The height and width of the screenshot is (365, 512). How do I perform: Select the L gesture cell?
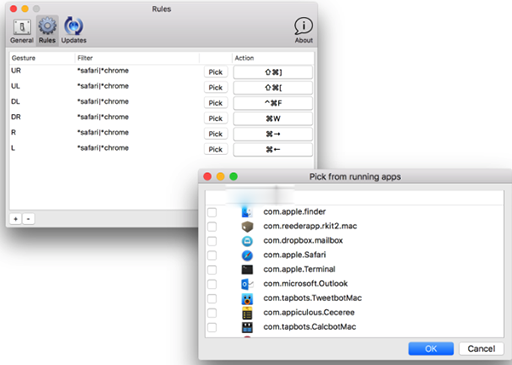tap(13, 148)
